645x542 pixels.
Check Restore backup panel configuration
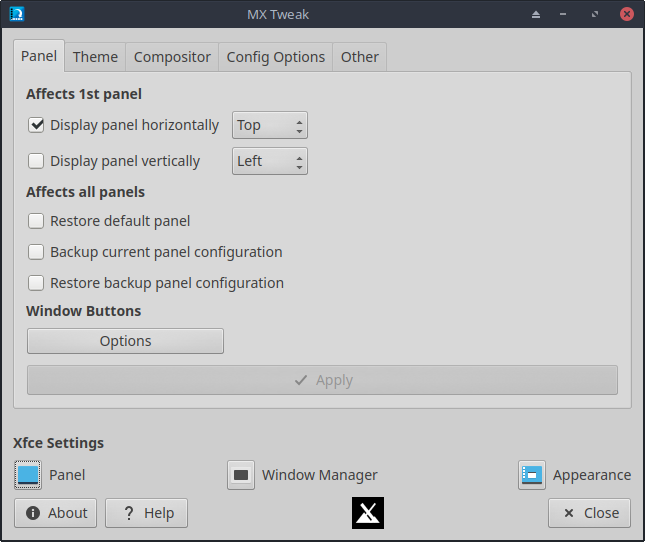pyautogui.click(x=36, y=283)
